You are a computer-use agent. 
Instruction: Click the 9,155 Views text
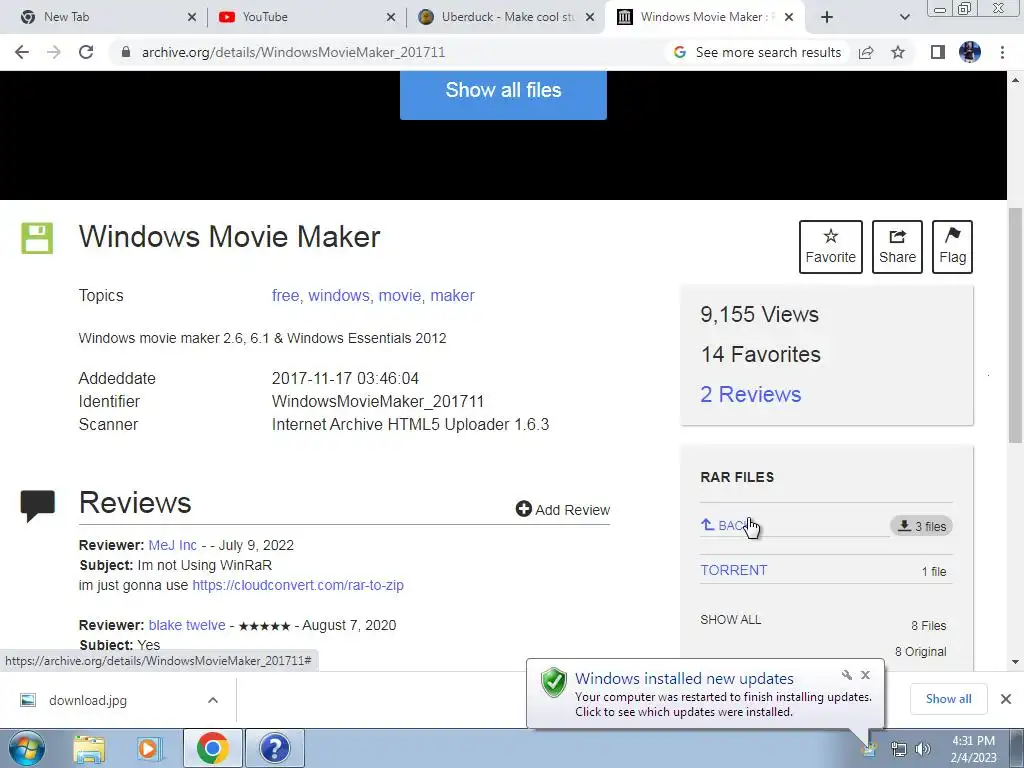(760, 314)
